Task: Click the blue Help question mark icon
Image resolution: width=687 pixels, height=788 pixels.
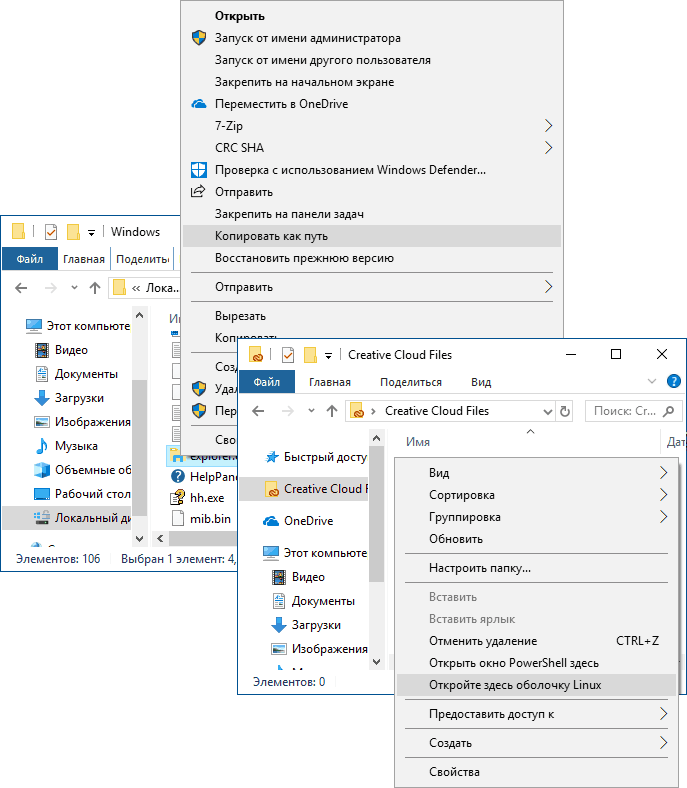Action: point(673,381)
